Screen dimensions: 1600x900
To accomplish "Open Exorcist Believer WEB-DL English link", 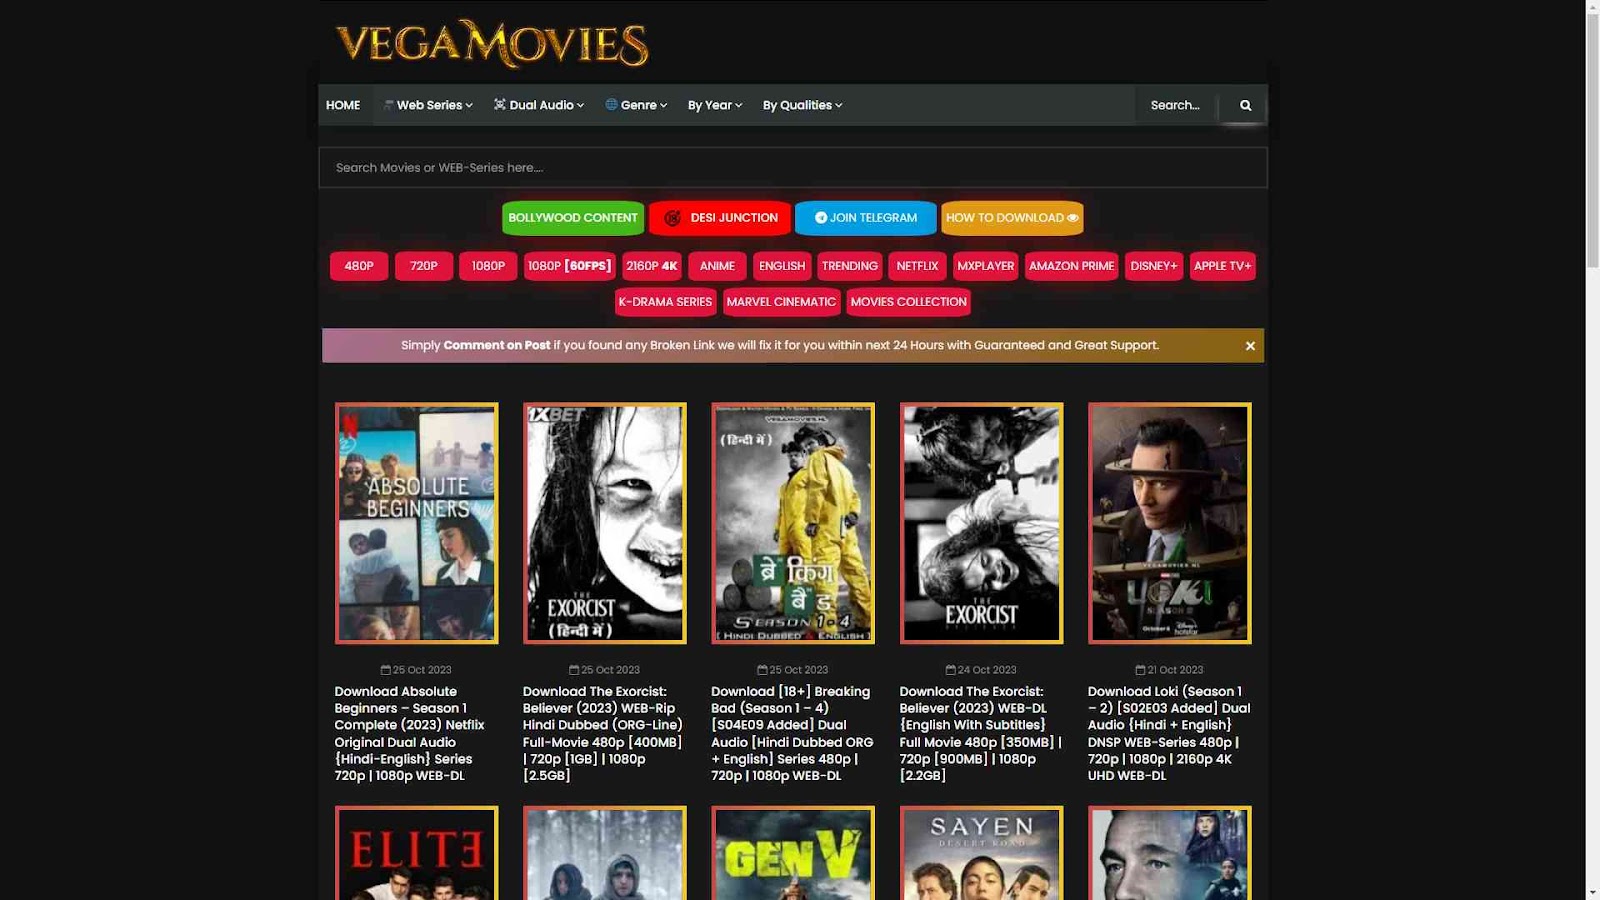I will click(x=980, y=733).
